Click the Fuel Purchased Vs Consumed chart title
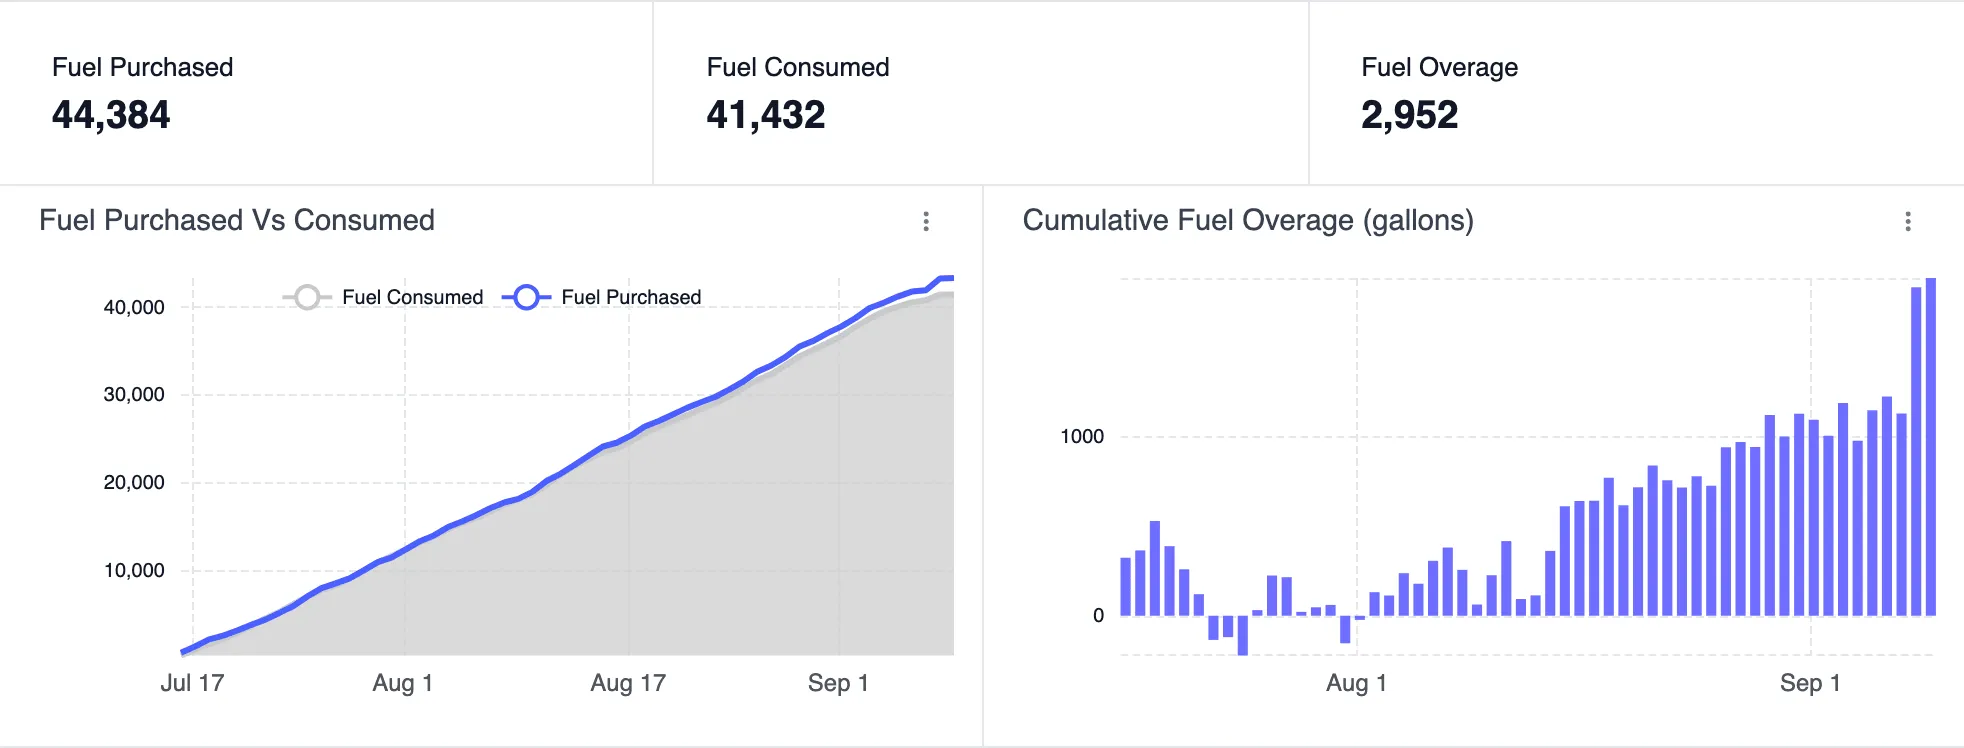Image resolution: width=1964 pixels, height=748 pixels. [237, 220]
